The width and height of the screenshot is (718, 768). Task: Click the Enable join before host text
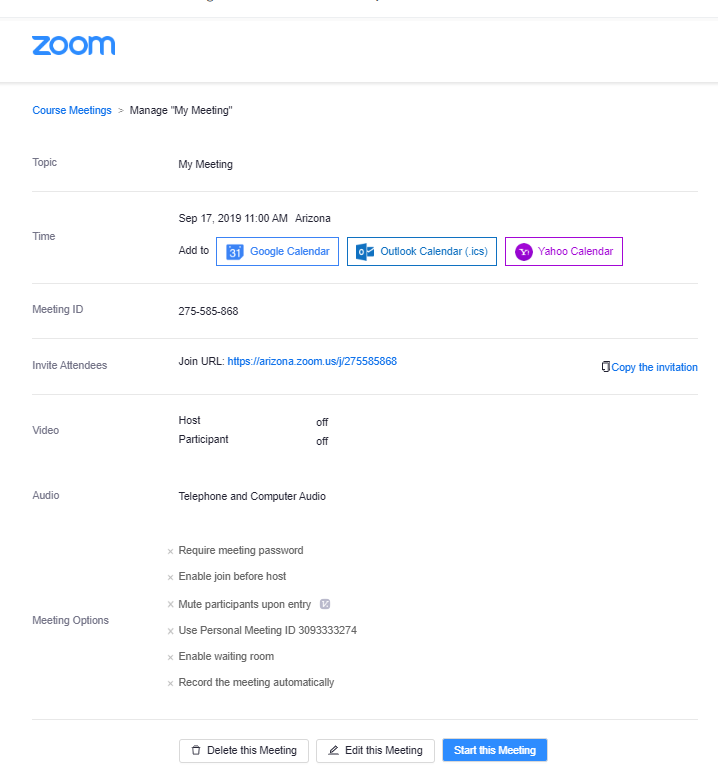[232, 576]
